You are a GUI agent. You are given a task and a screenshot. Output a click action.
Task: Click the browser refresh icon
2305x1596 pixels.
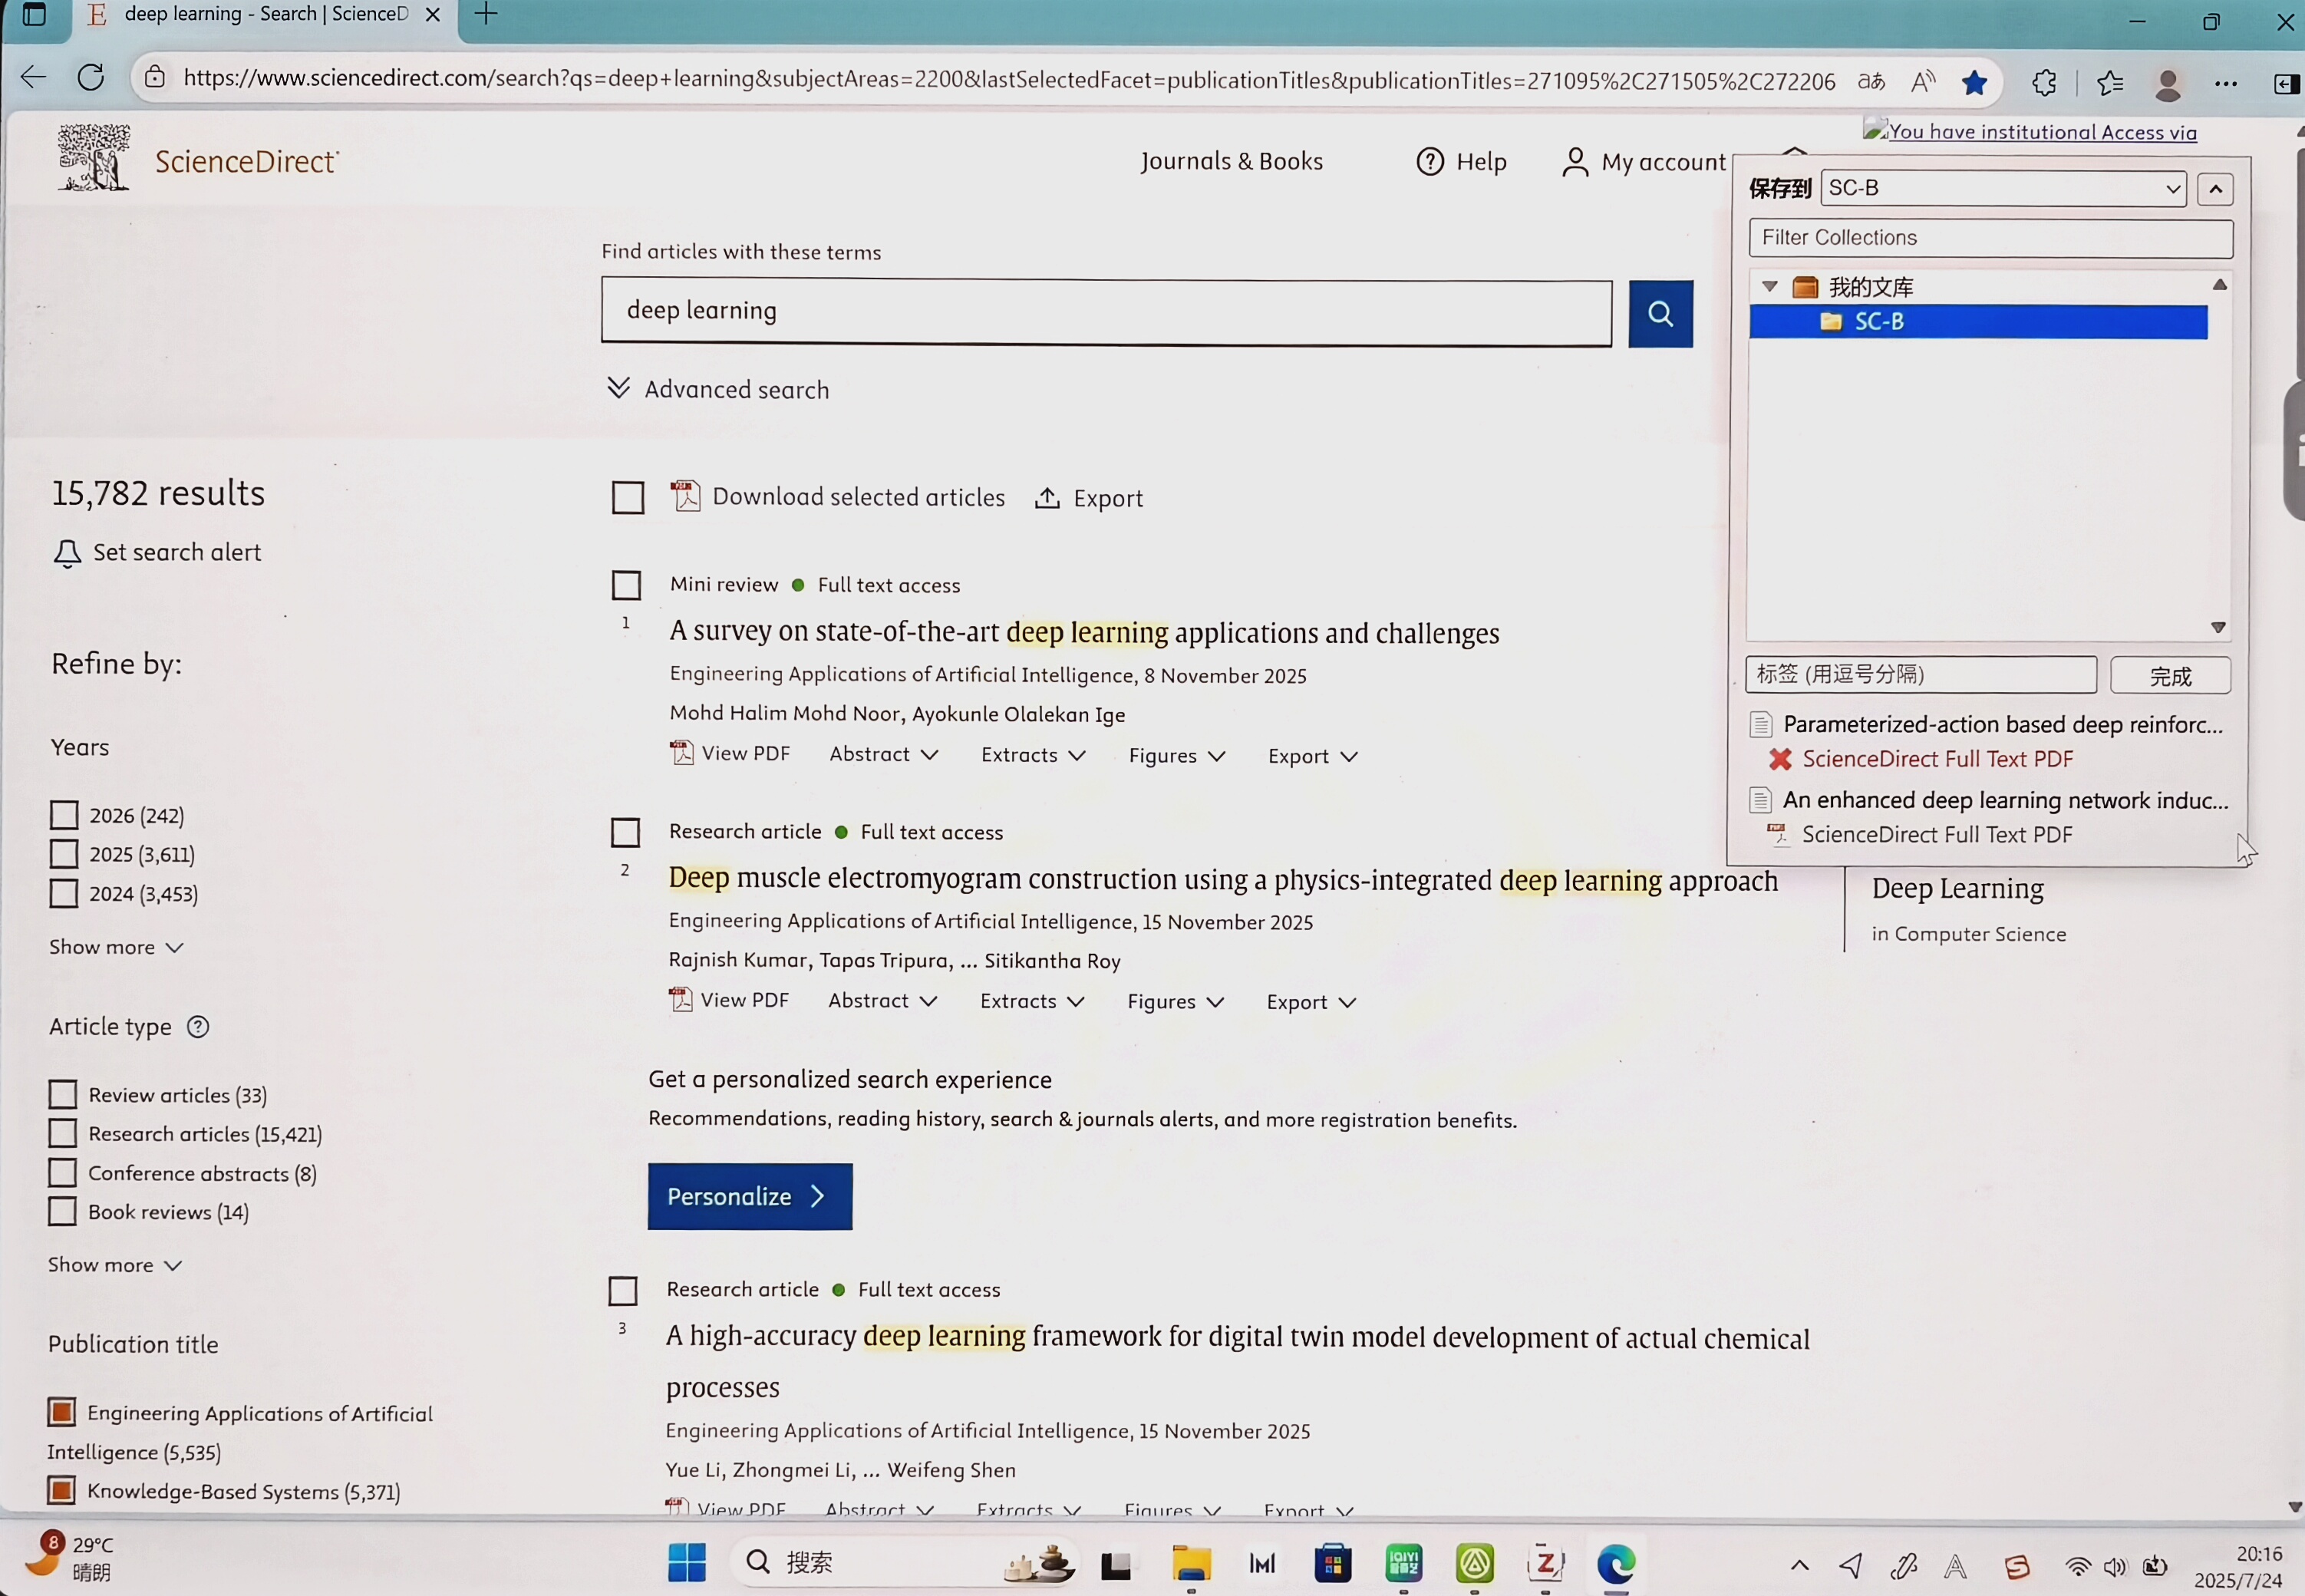[91, 78]
